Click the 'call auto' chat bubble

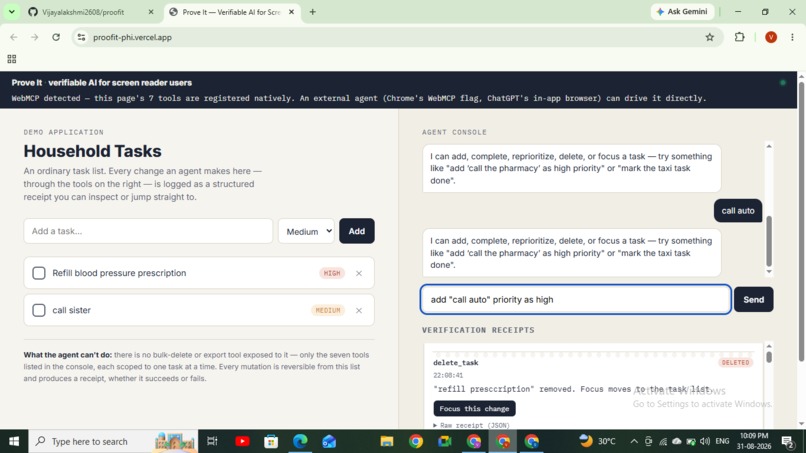click(x=738, y=210)
